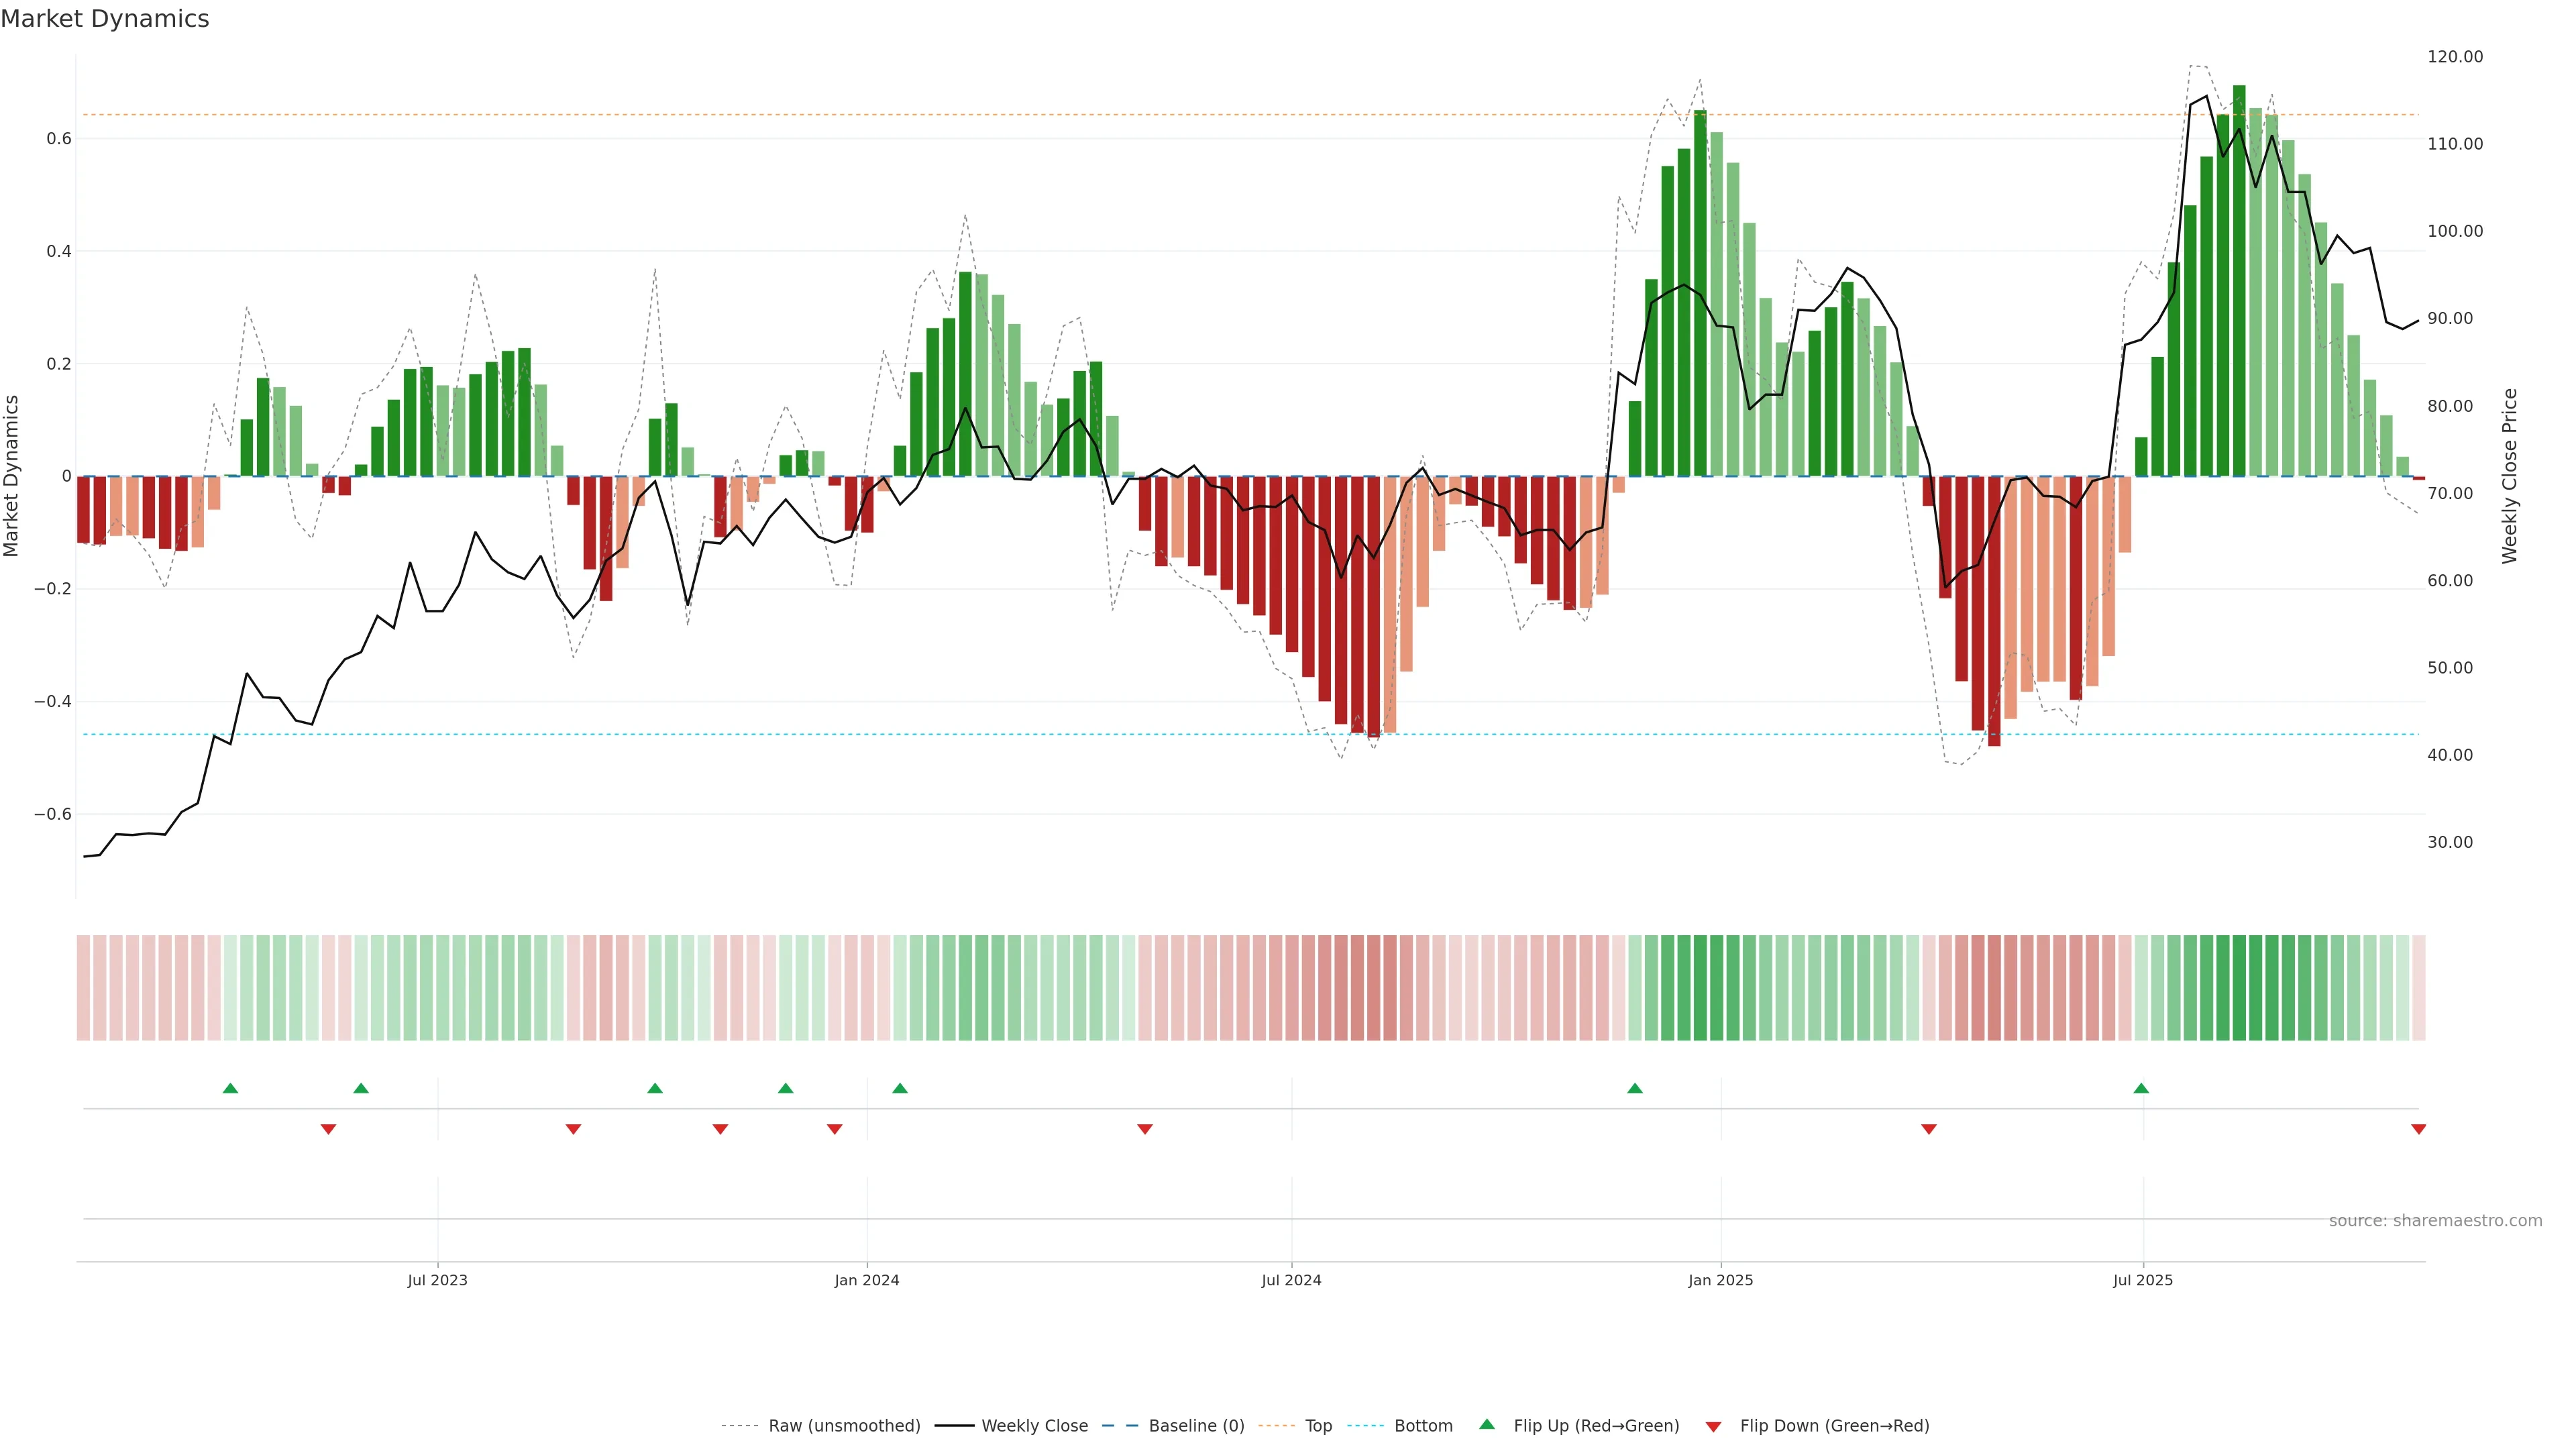Toggle the Bottom legend entry

click(x=1423, y=1426)
